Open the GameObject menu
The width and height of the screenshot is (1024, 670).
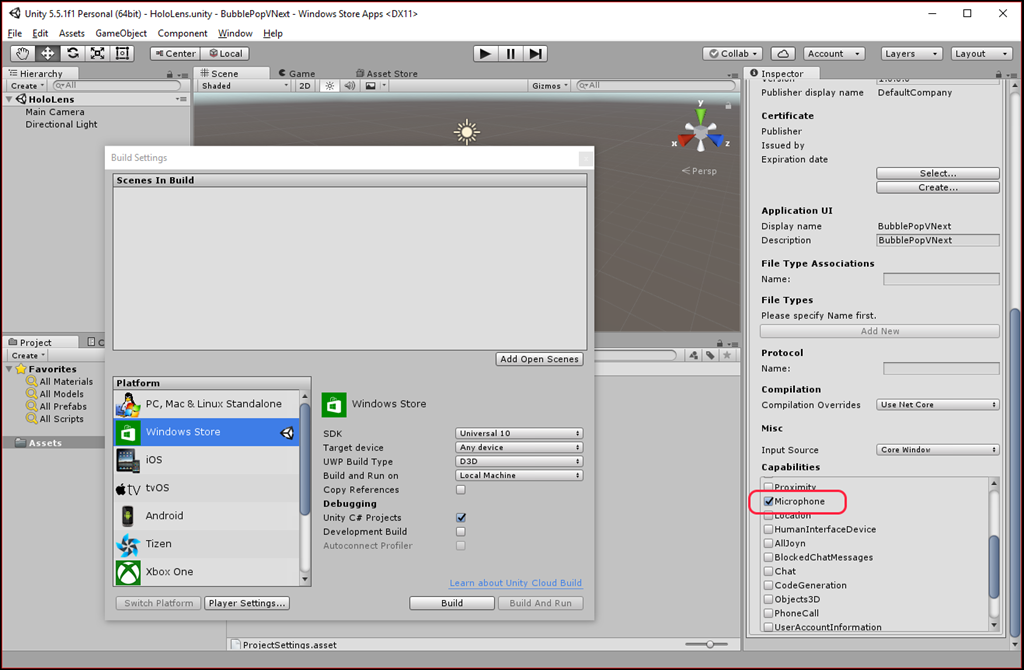[x=121, y=33]
